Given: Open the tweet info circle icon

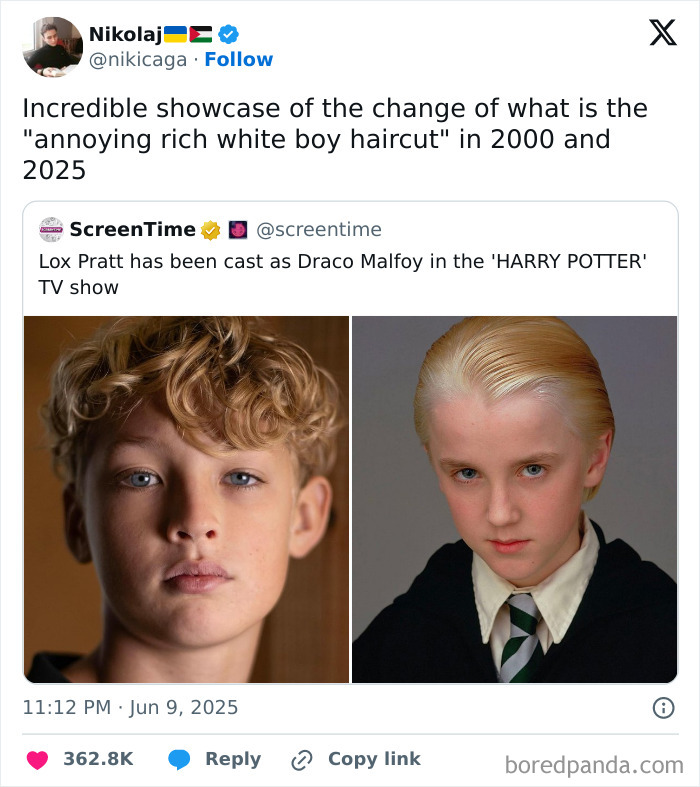Looking at the screenshot, I should (663, 708).
